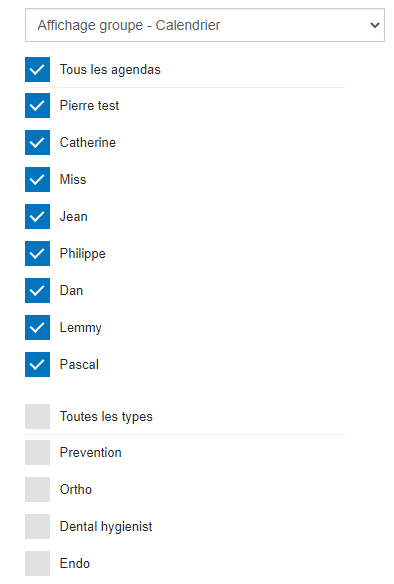Screen dimensions: 394x584
Task: Uncheck the Pierre test agenda
Action: pyautogui.click(x=37, y=105)
